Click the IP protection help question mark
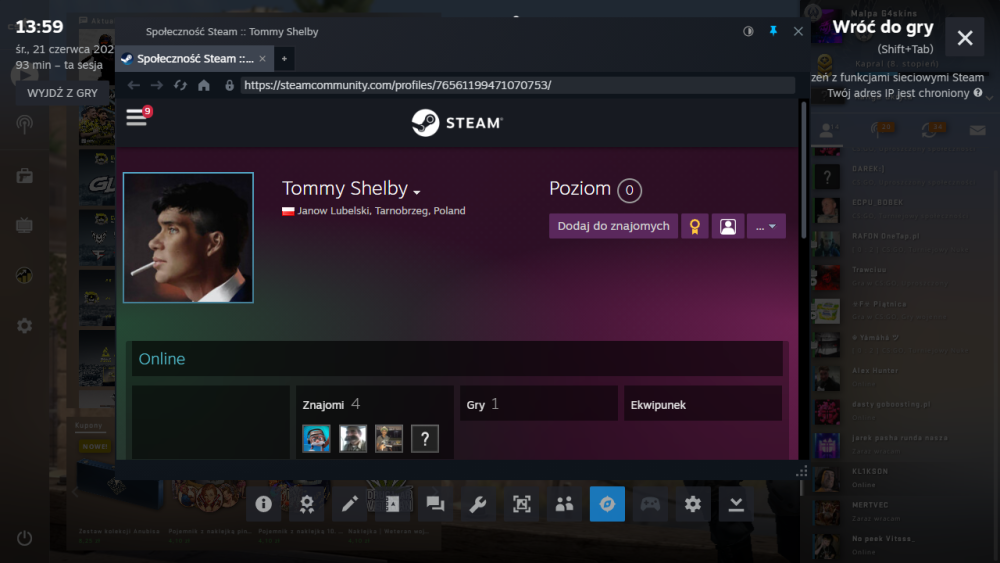The height and width of the screenshot is (563, 1000). (978, 92)
